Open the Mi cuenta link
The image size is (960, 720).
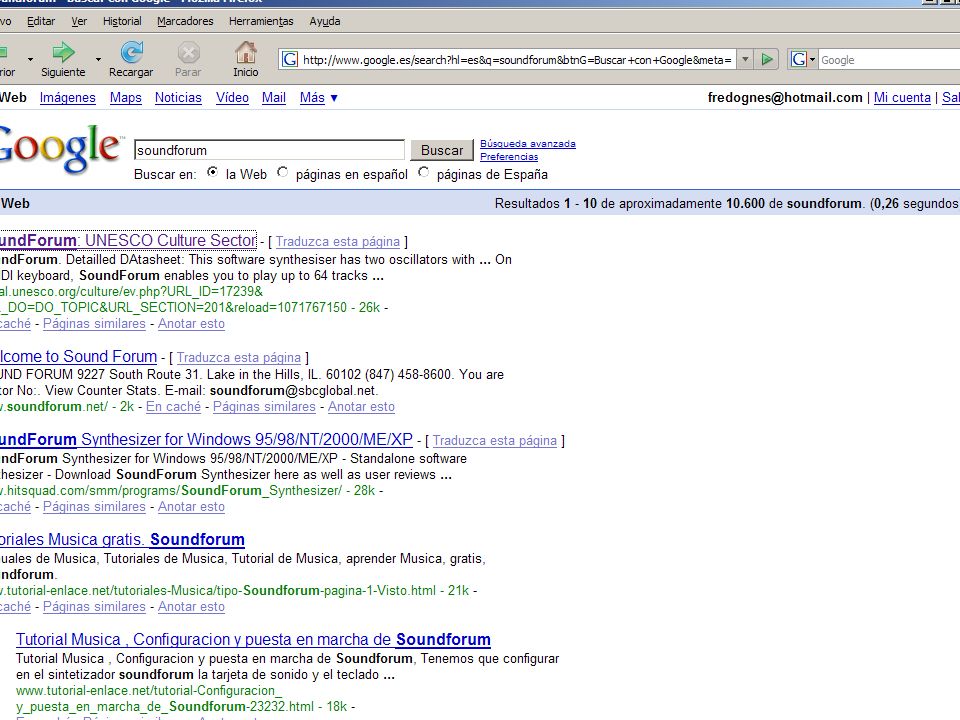[x=902, y=97]
